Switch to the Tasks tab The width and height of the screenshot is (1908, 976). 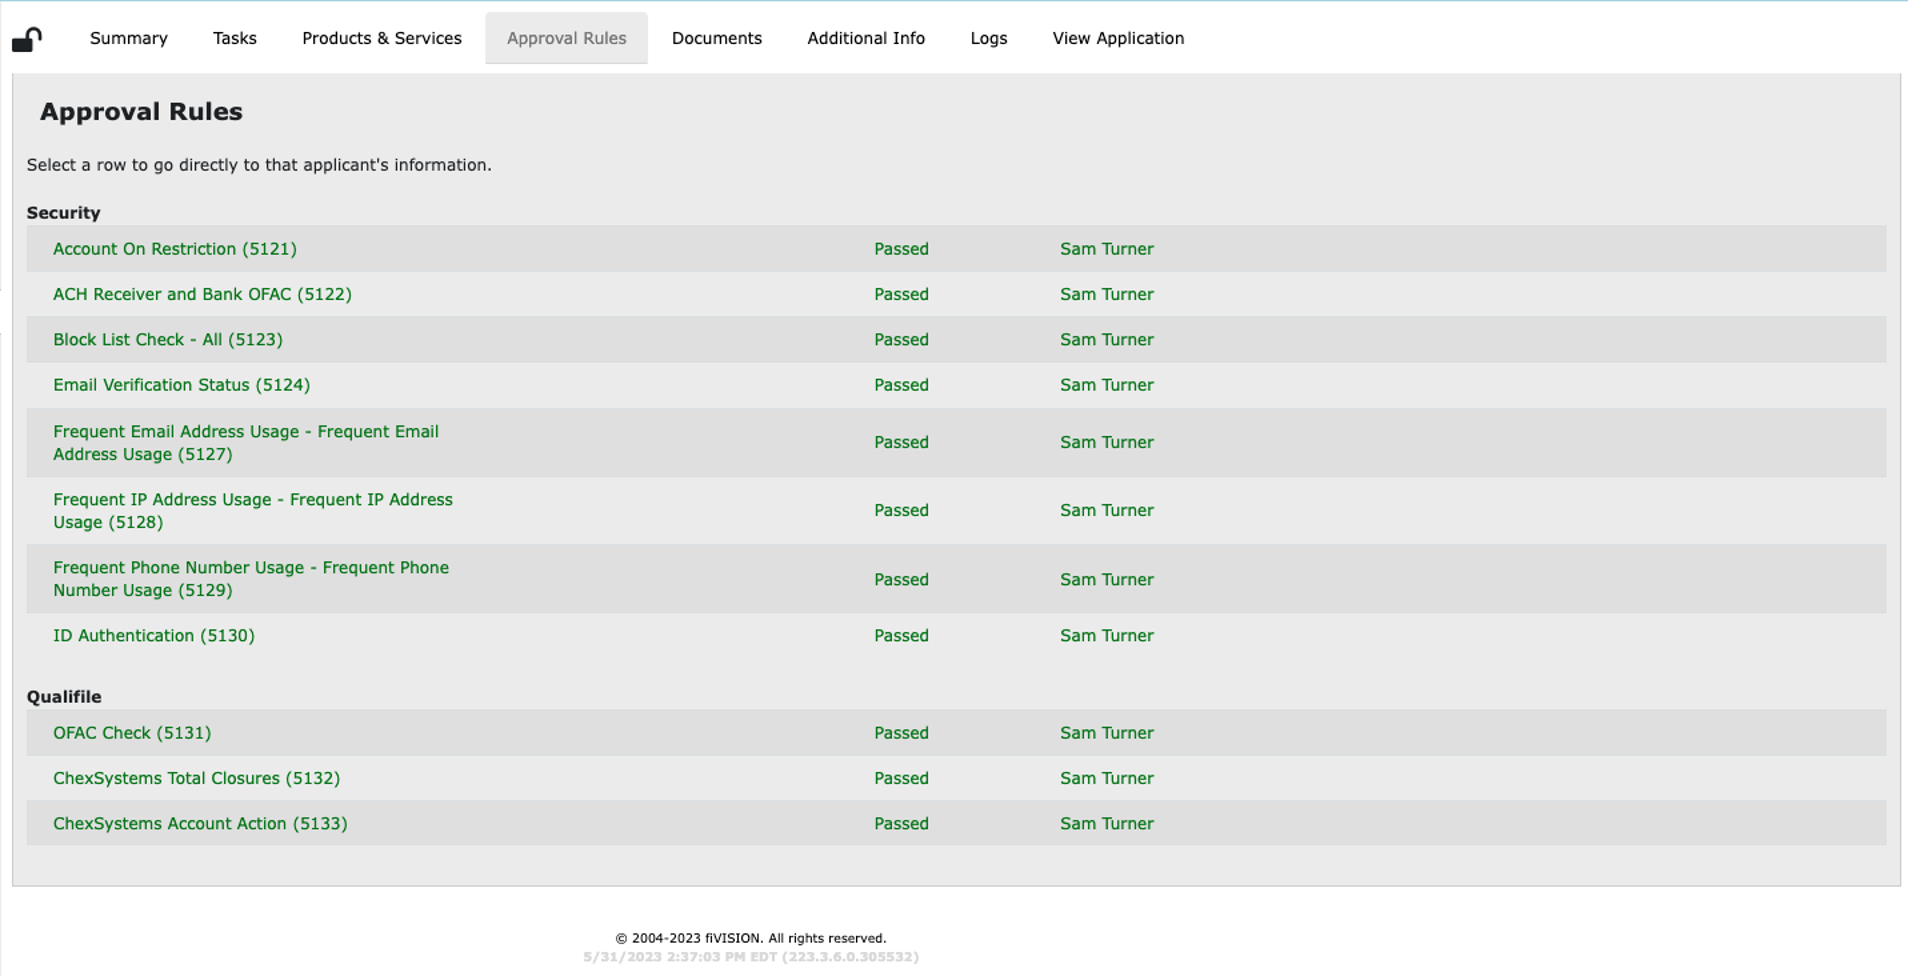235,38
